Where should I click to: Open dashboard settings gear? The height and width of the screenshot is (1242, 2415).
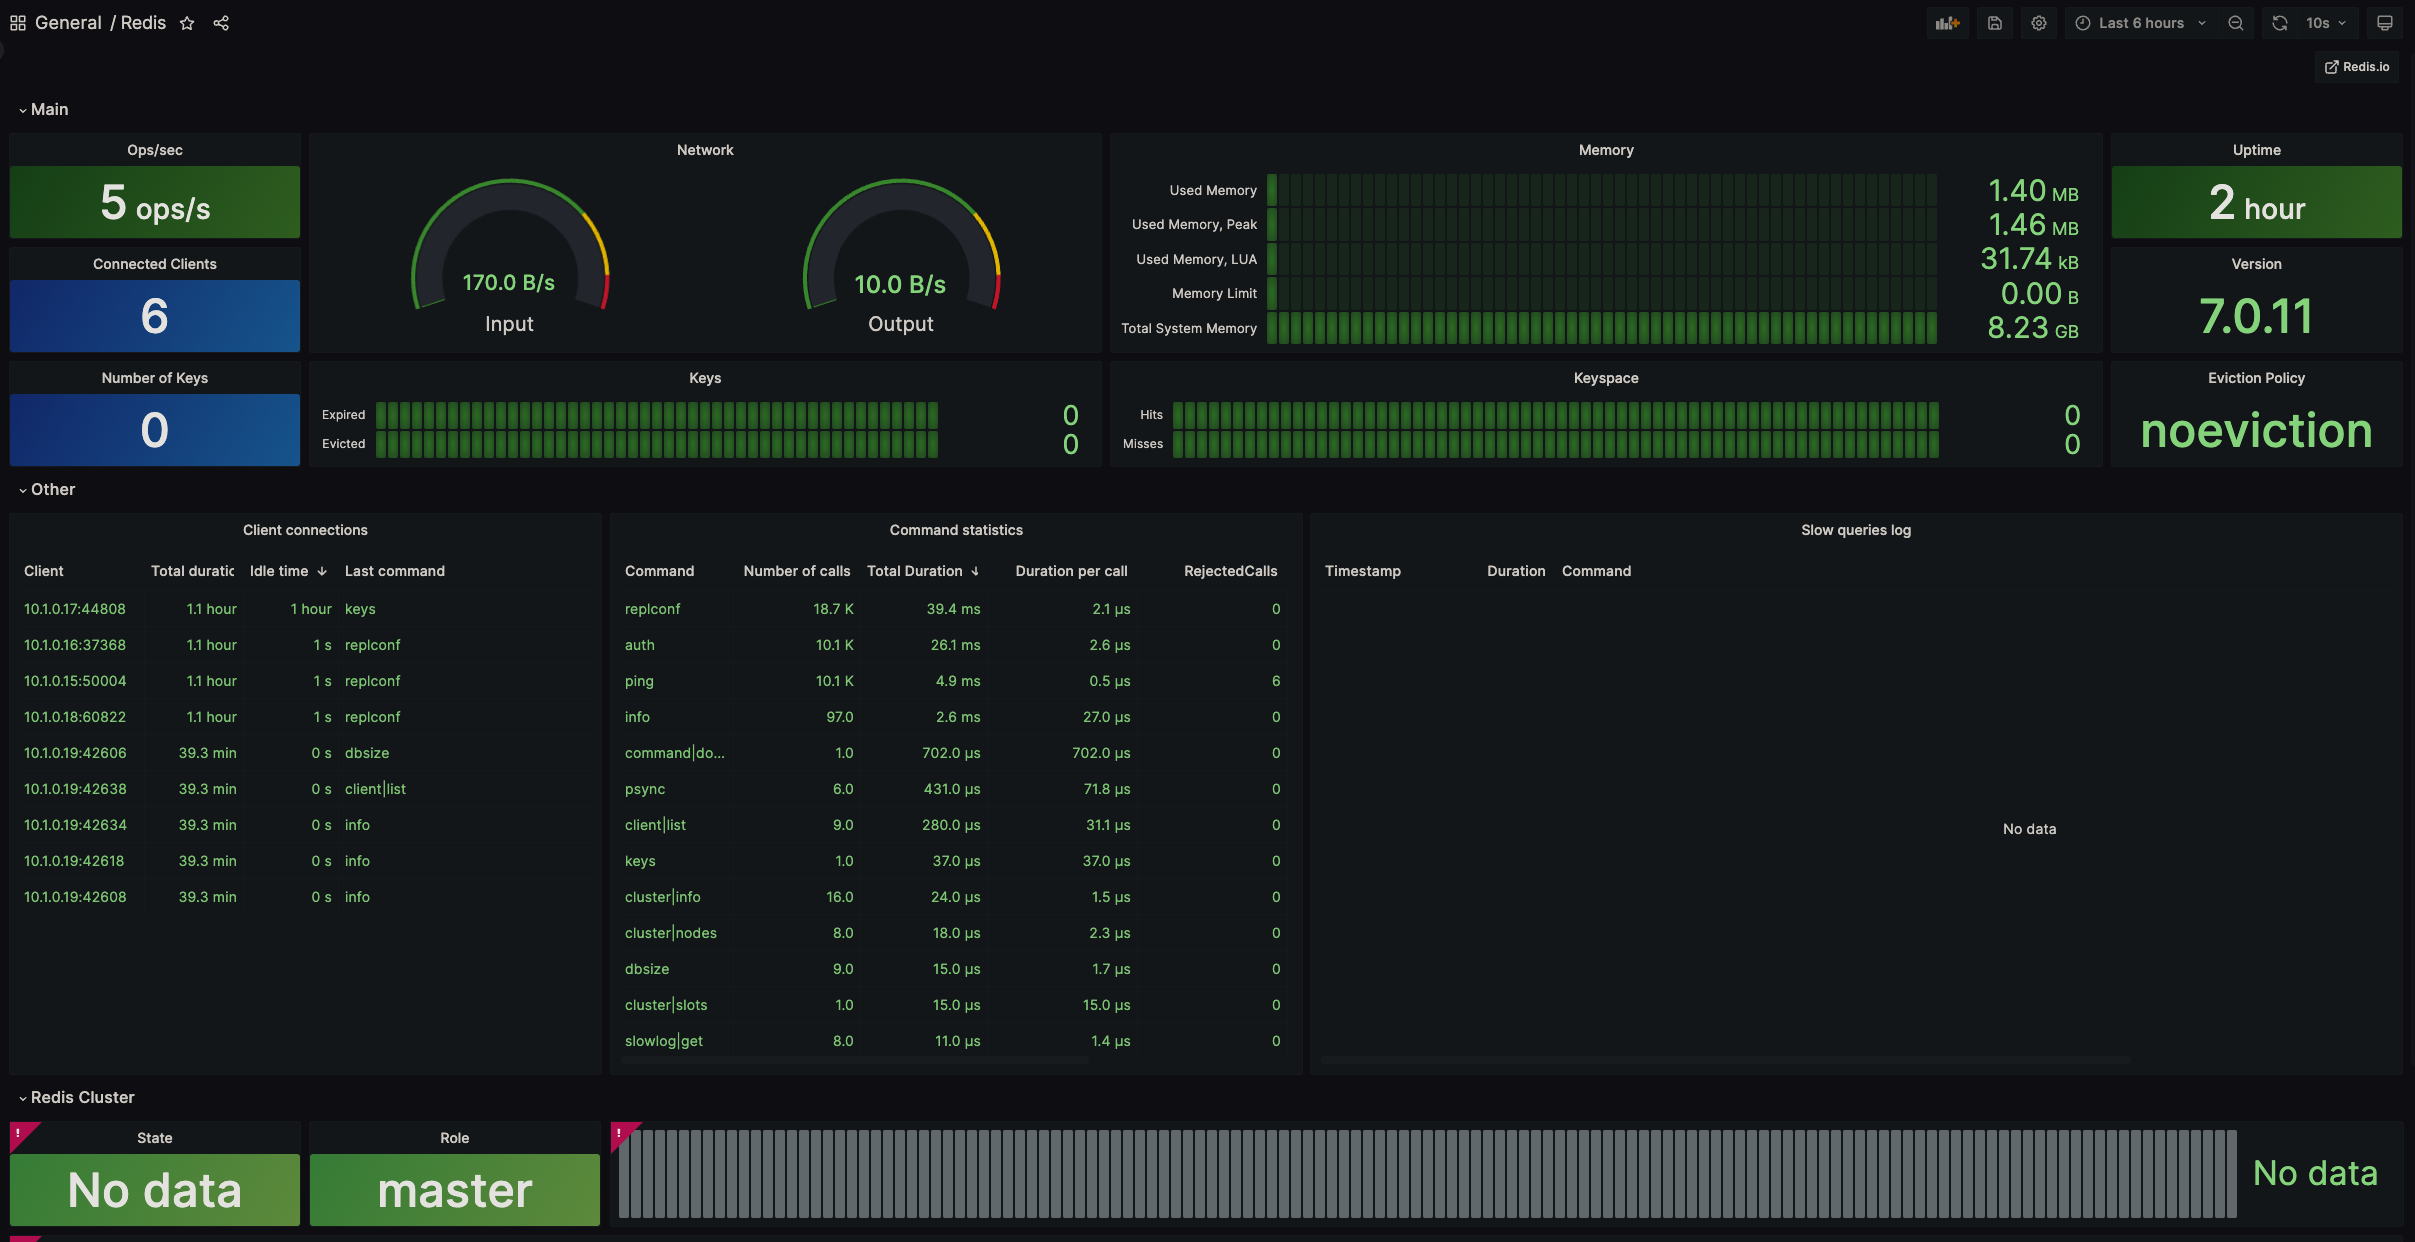click(2038, 23)
